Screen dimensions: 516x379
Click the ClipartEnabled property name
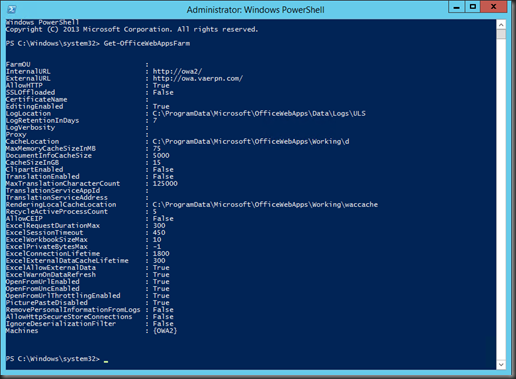[x=35, y=169]
